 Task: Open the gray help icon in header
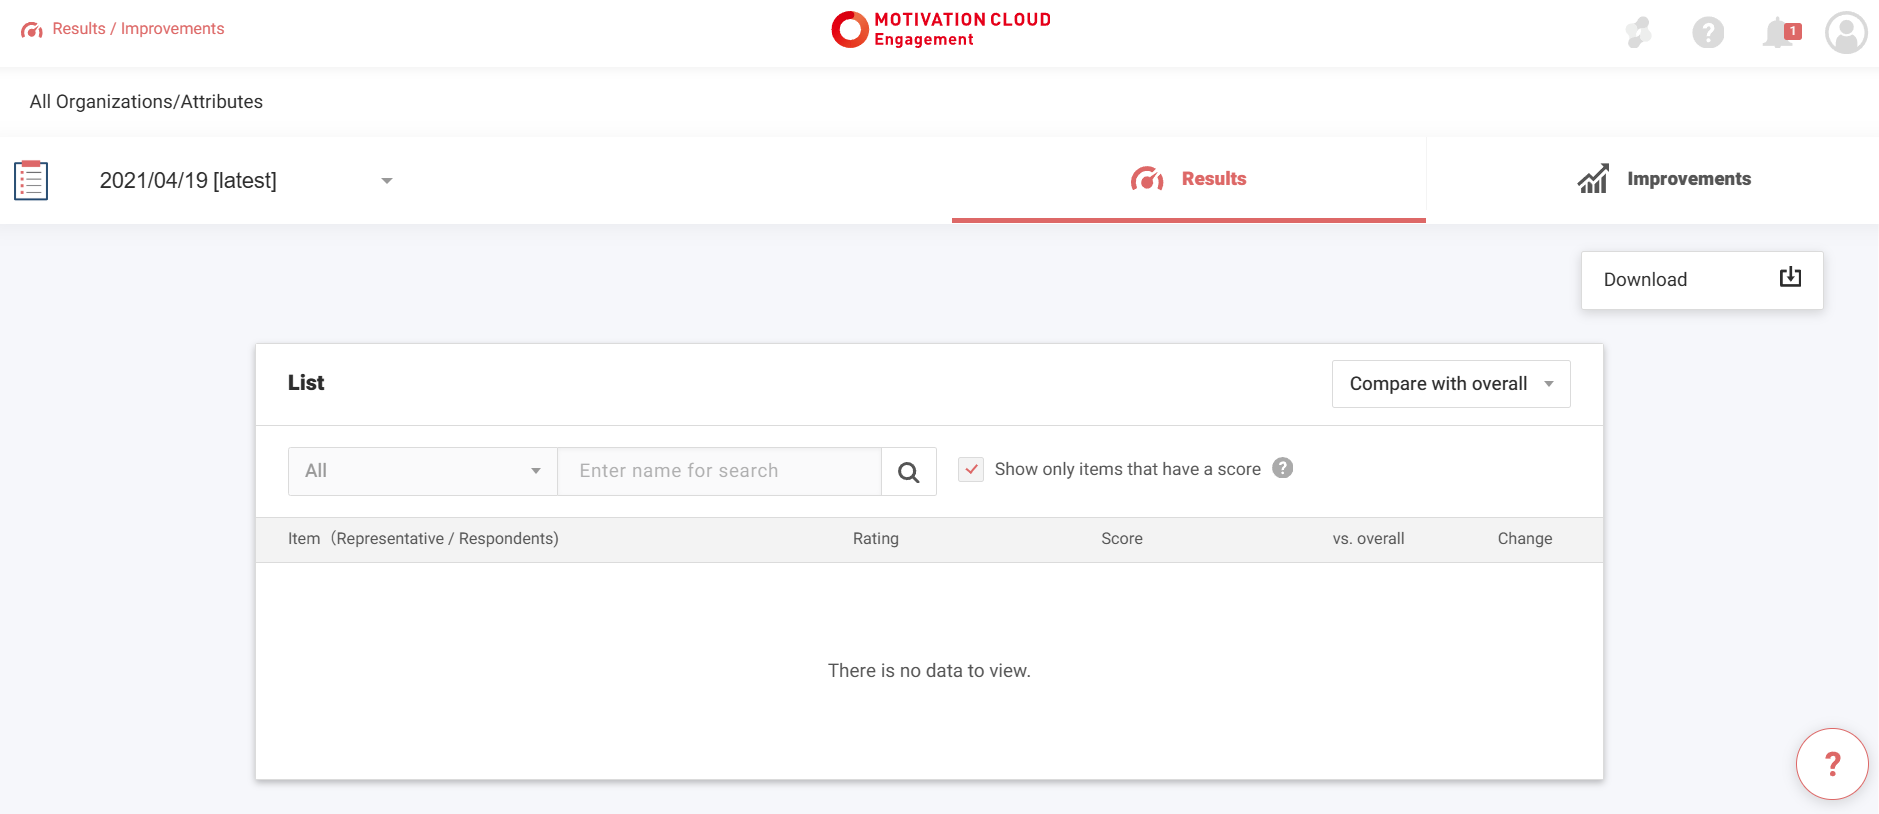[x=1708, y=33]
